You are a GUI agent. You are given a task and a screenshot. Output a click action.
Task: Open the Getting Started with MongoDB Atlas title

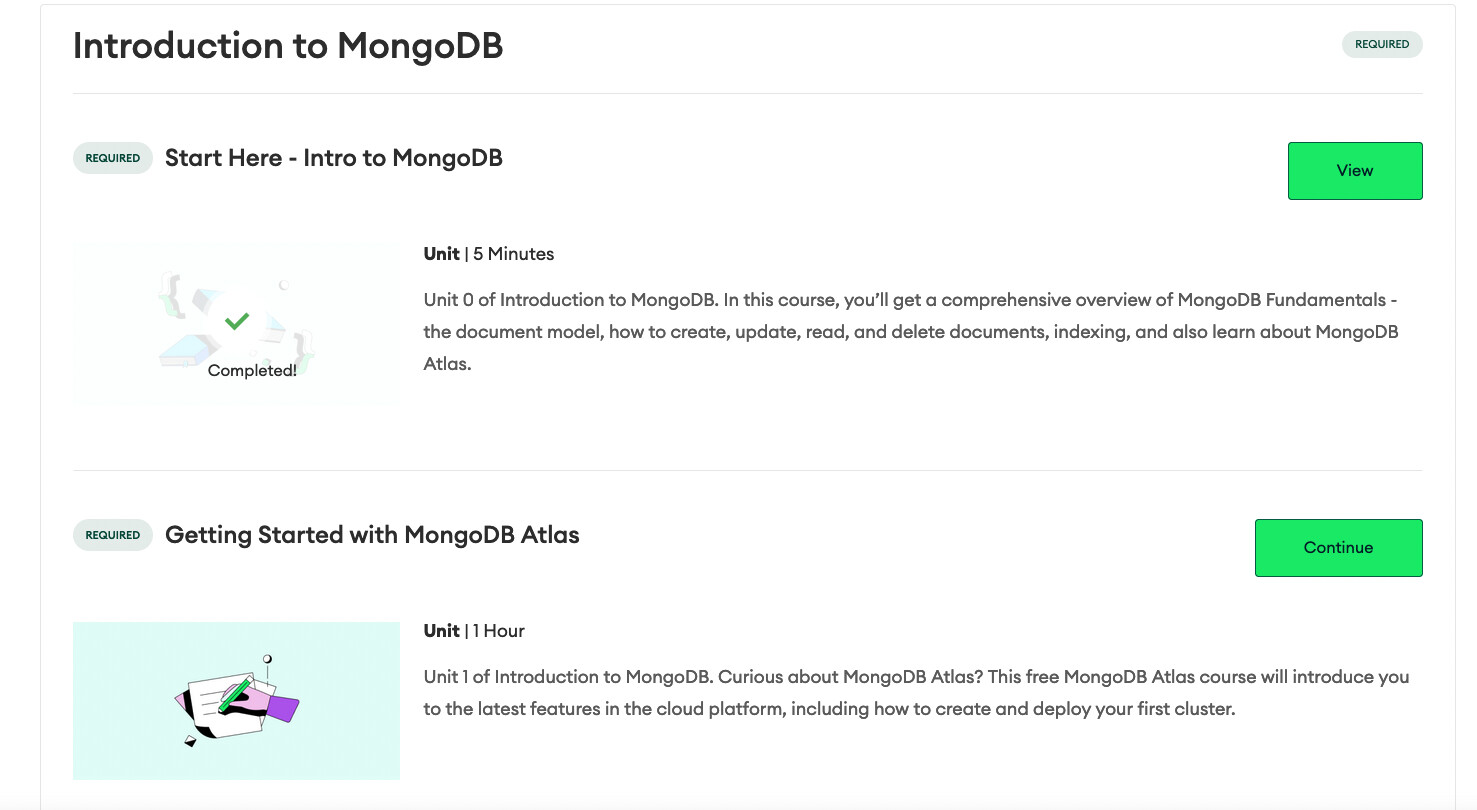click(372, 535)
